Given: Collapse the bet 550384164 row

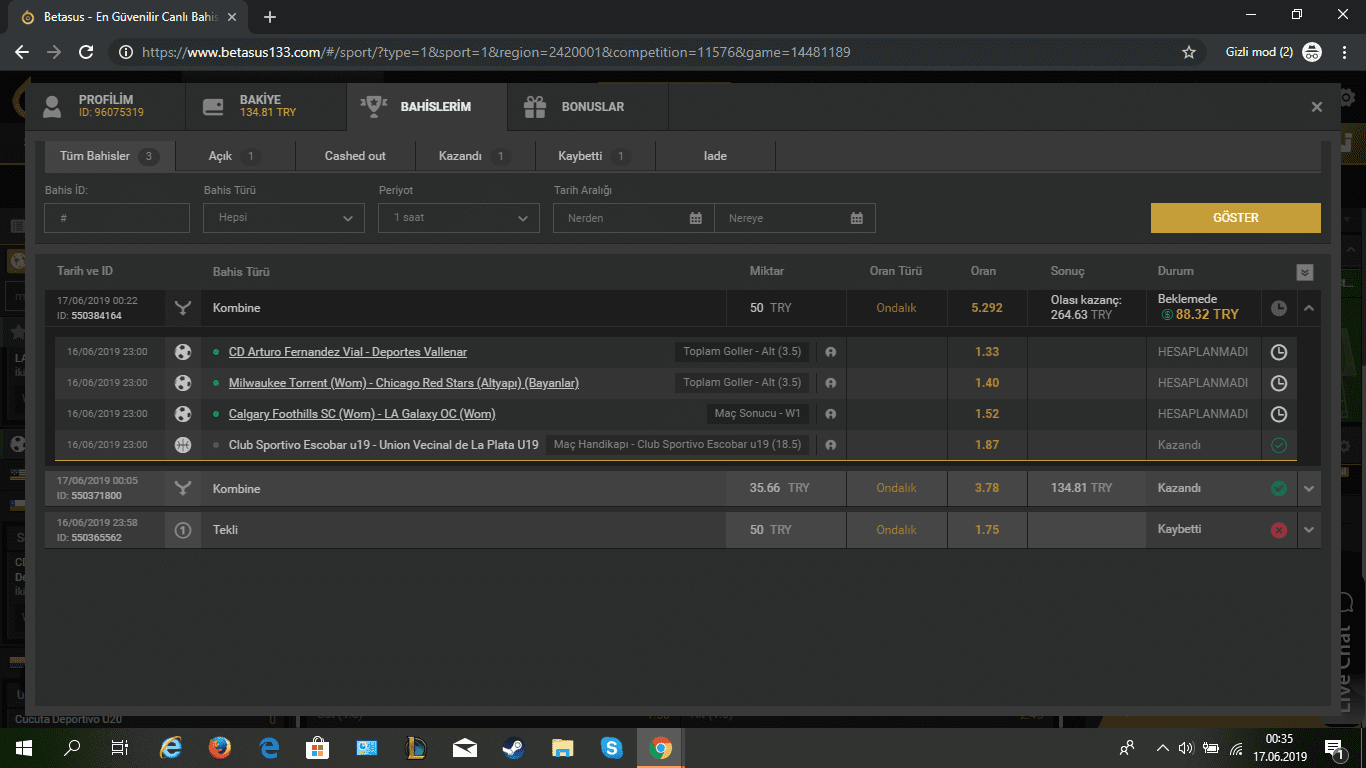Looking at the screenshot, I should tap(1309, 308).
